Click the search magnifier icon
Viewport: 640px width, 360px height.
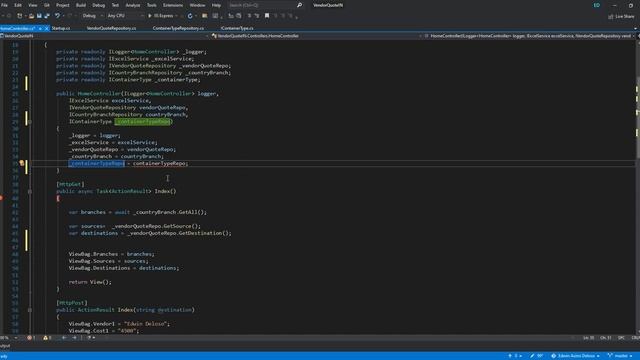pyautogui.click(x=299, y=5)
